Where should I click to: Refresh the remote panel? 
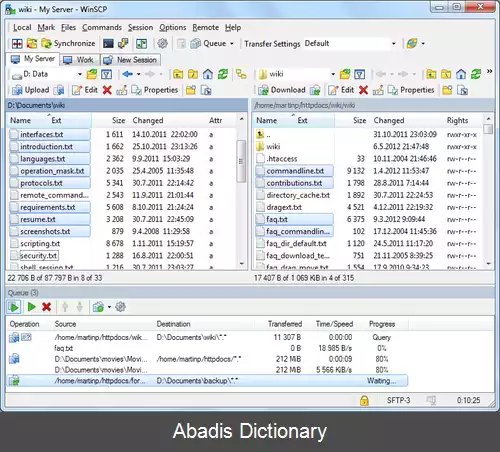tap(476, 74)
